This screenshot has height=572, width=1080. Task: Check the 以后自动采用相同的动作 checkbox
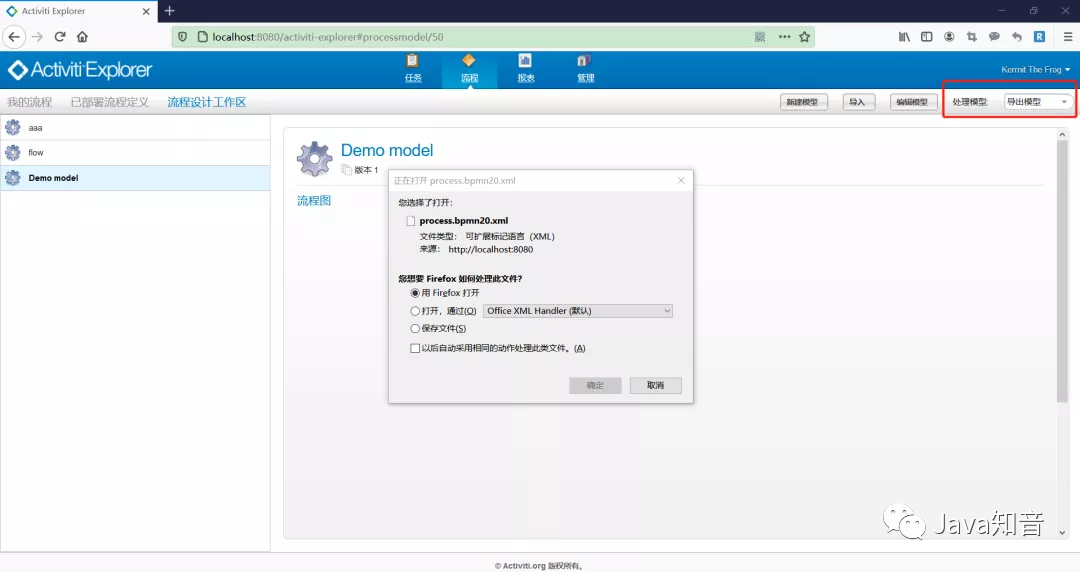pyautogui.click(x=415, y=348)
